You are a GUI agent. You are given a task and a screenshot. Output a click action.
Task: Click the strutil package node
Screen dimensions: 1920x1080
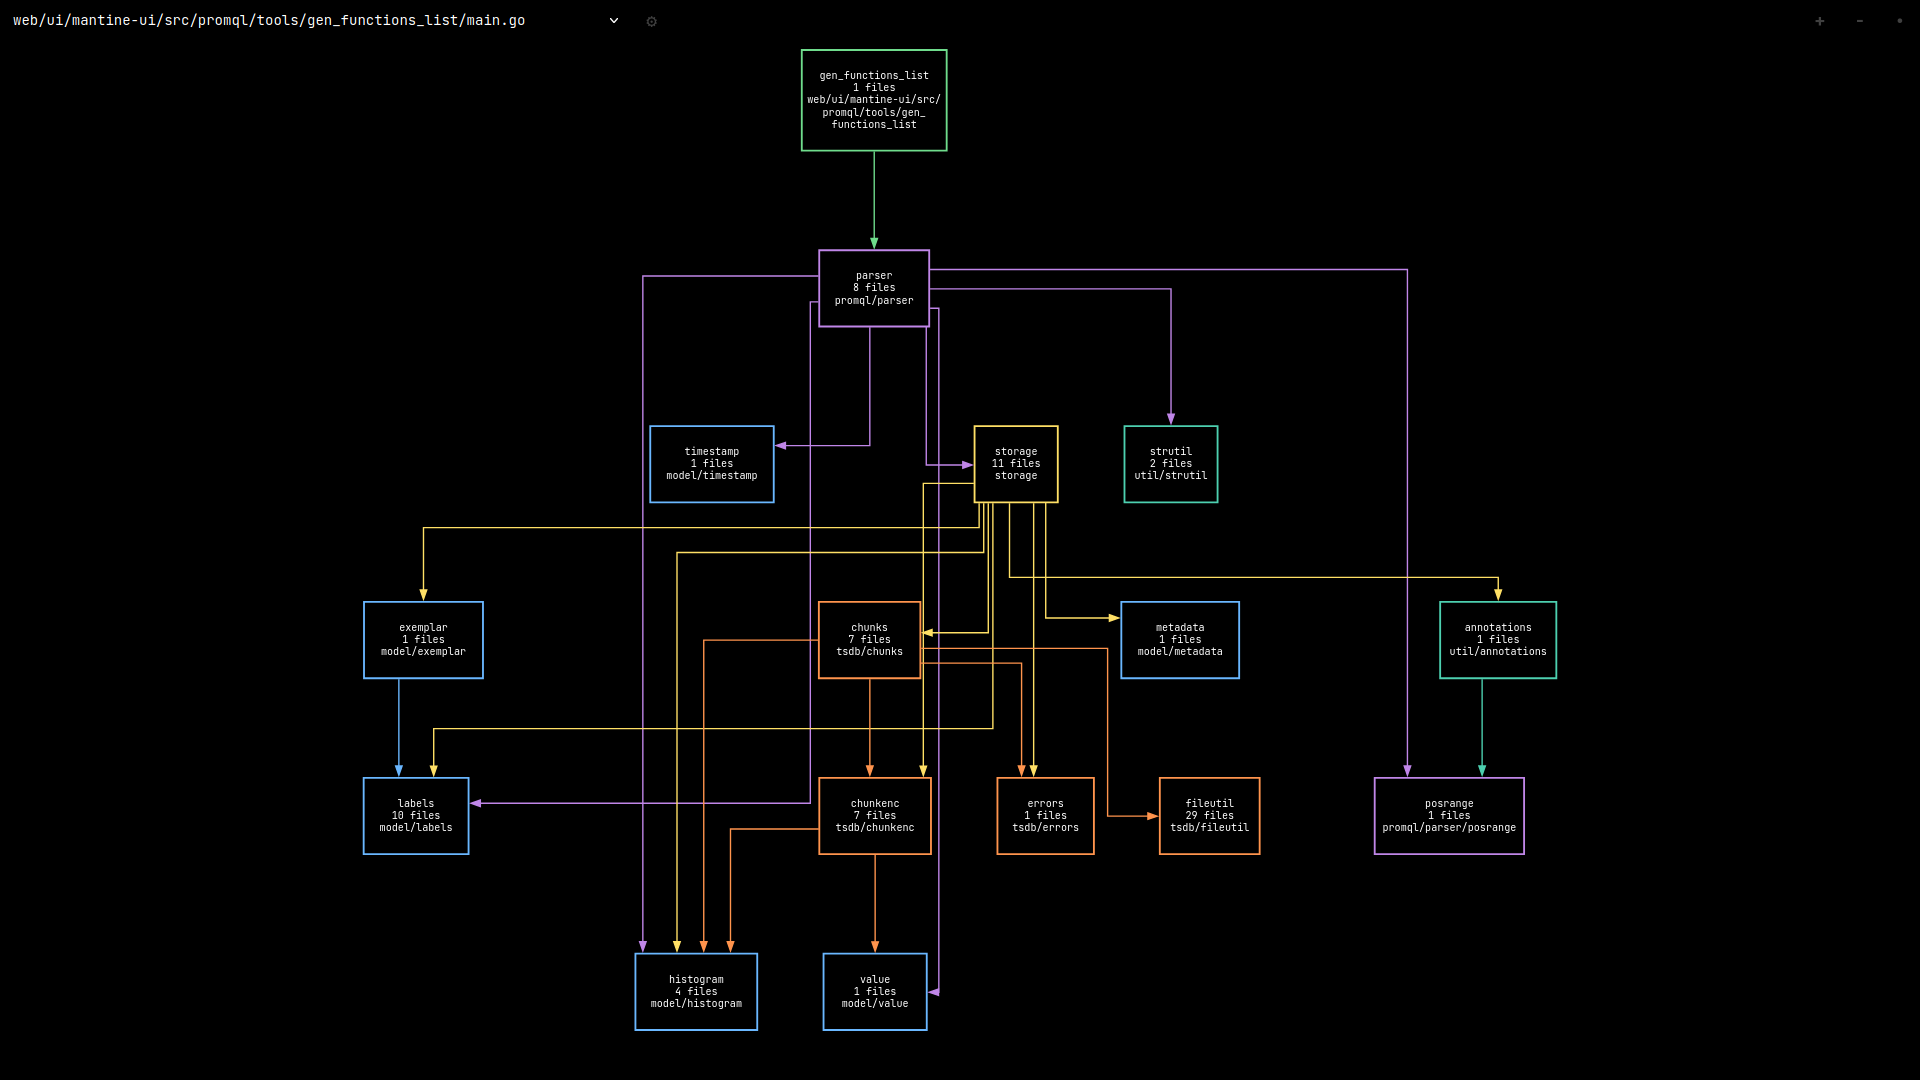tap(1170, 464)
